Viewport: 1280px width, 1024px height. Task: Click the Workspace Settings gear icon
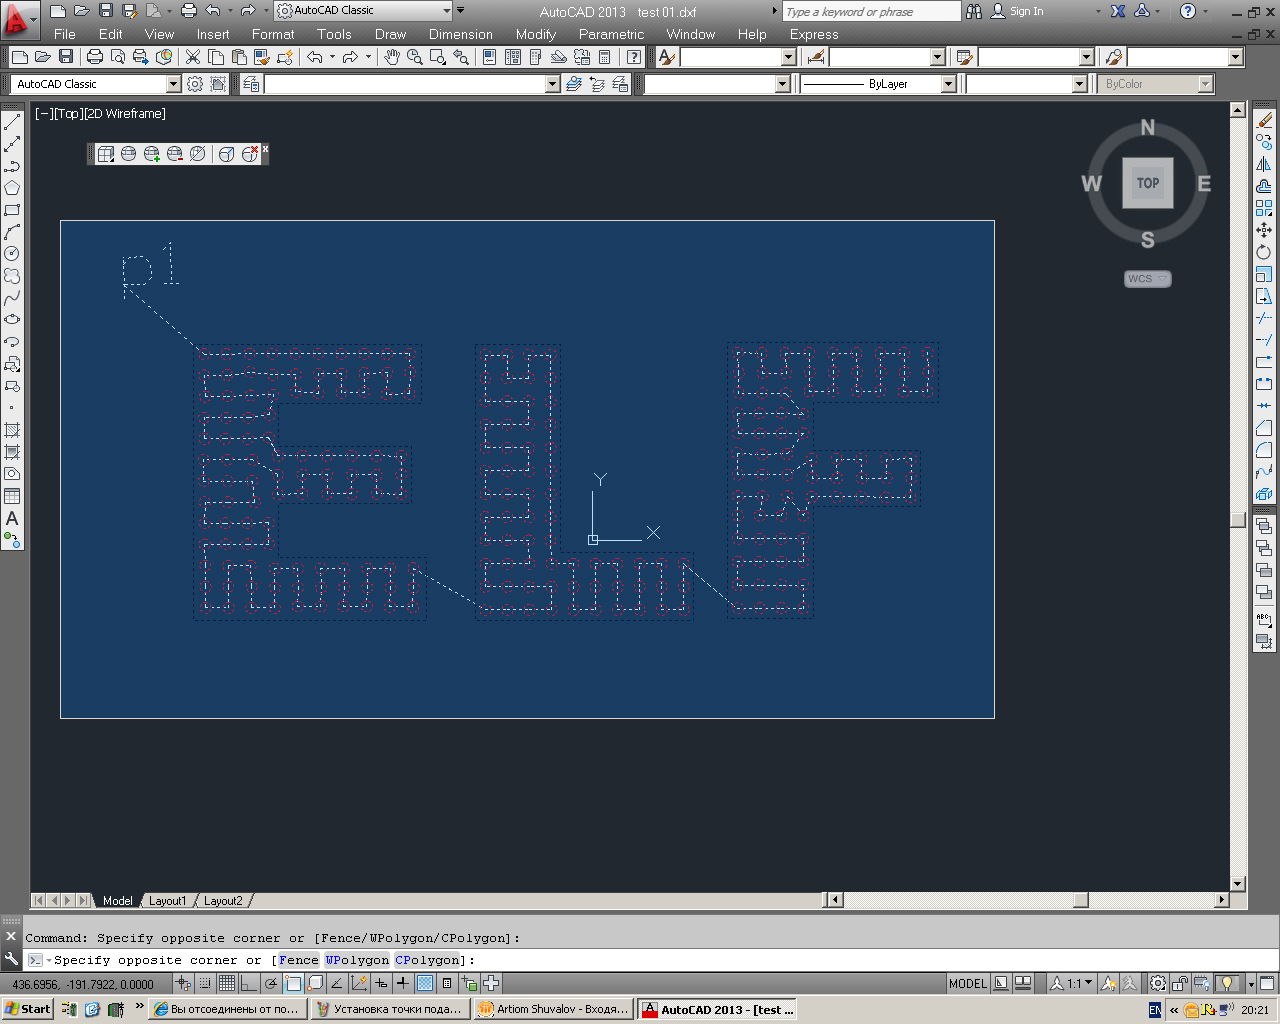(x=195, y=84)
